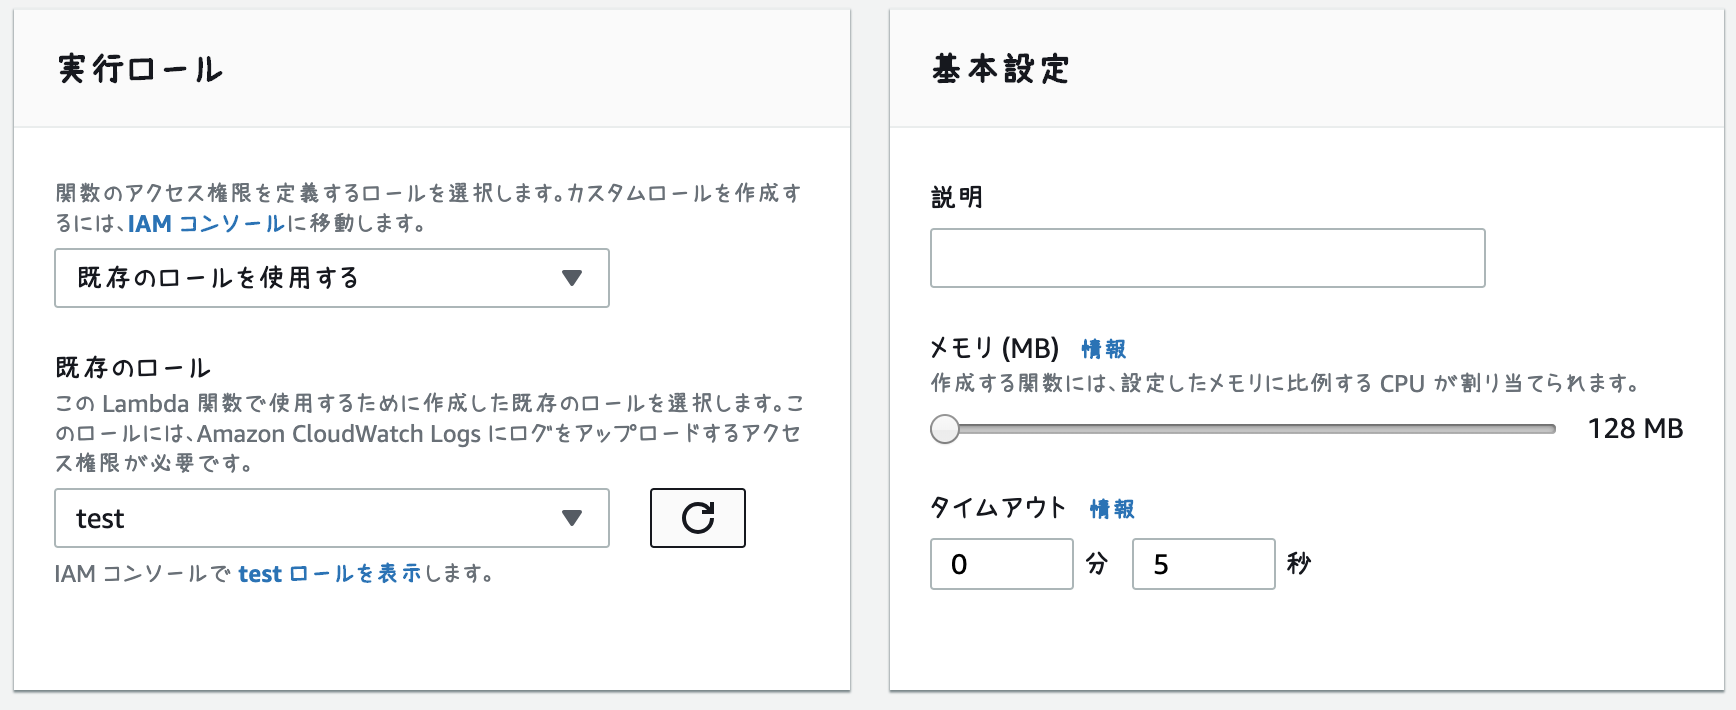
Task: Select the 128 MB memory slider handle
Action: [944, 429]
